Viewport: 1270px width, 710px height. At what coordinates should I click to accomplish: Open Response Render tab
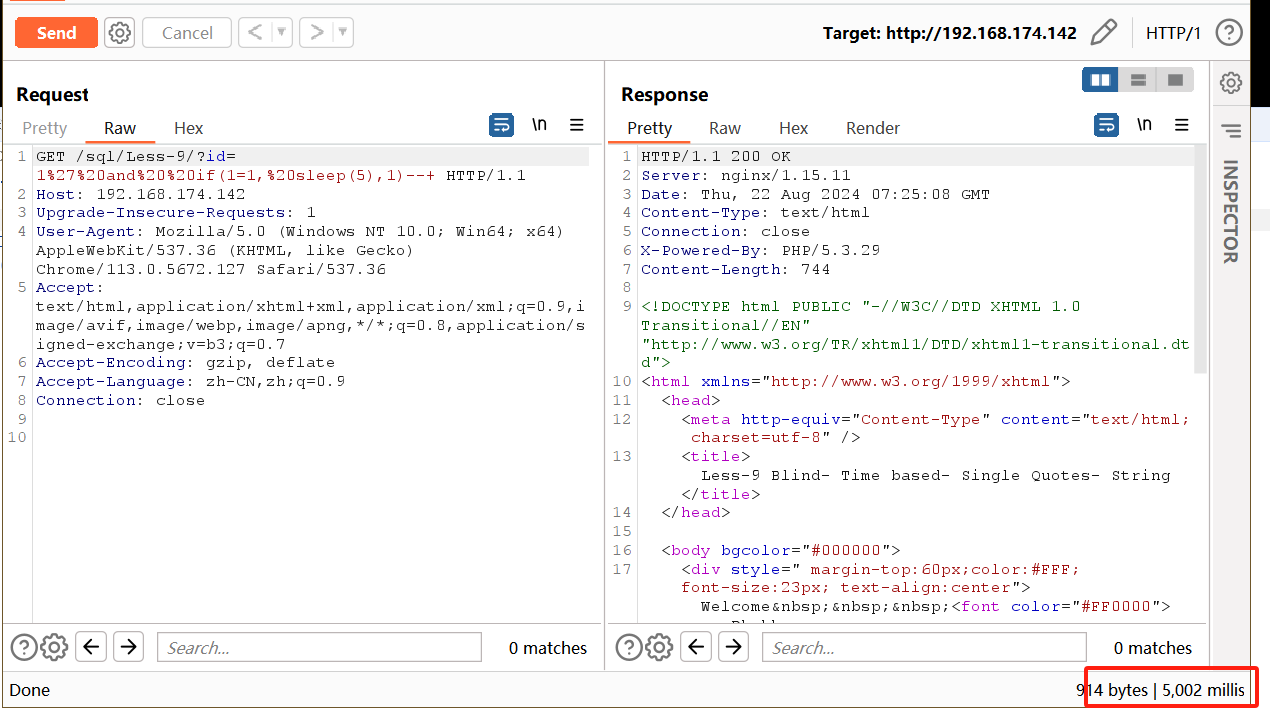point(873,128)
